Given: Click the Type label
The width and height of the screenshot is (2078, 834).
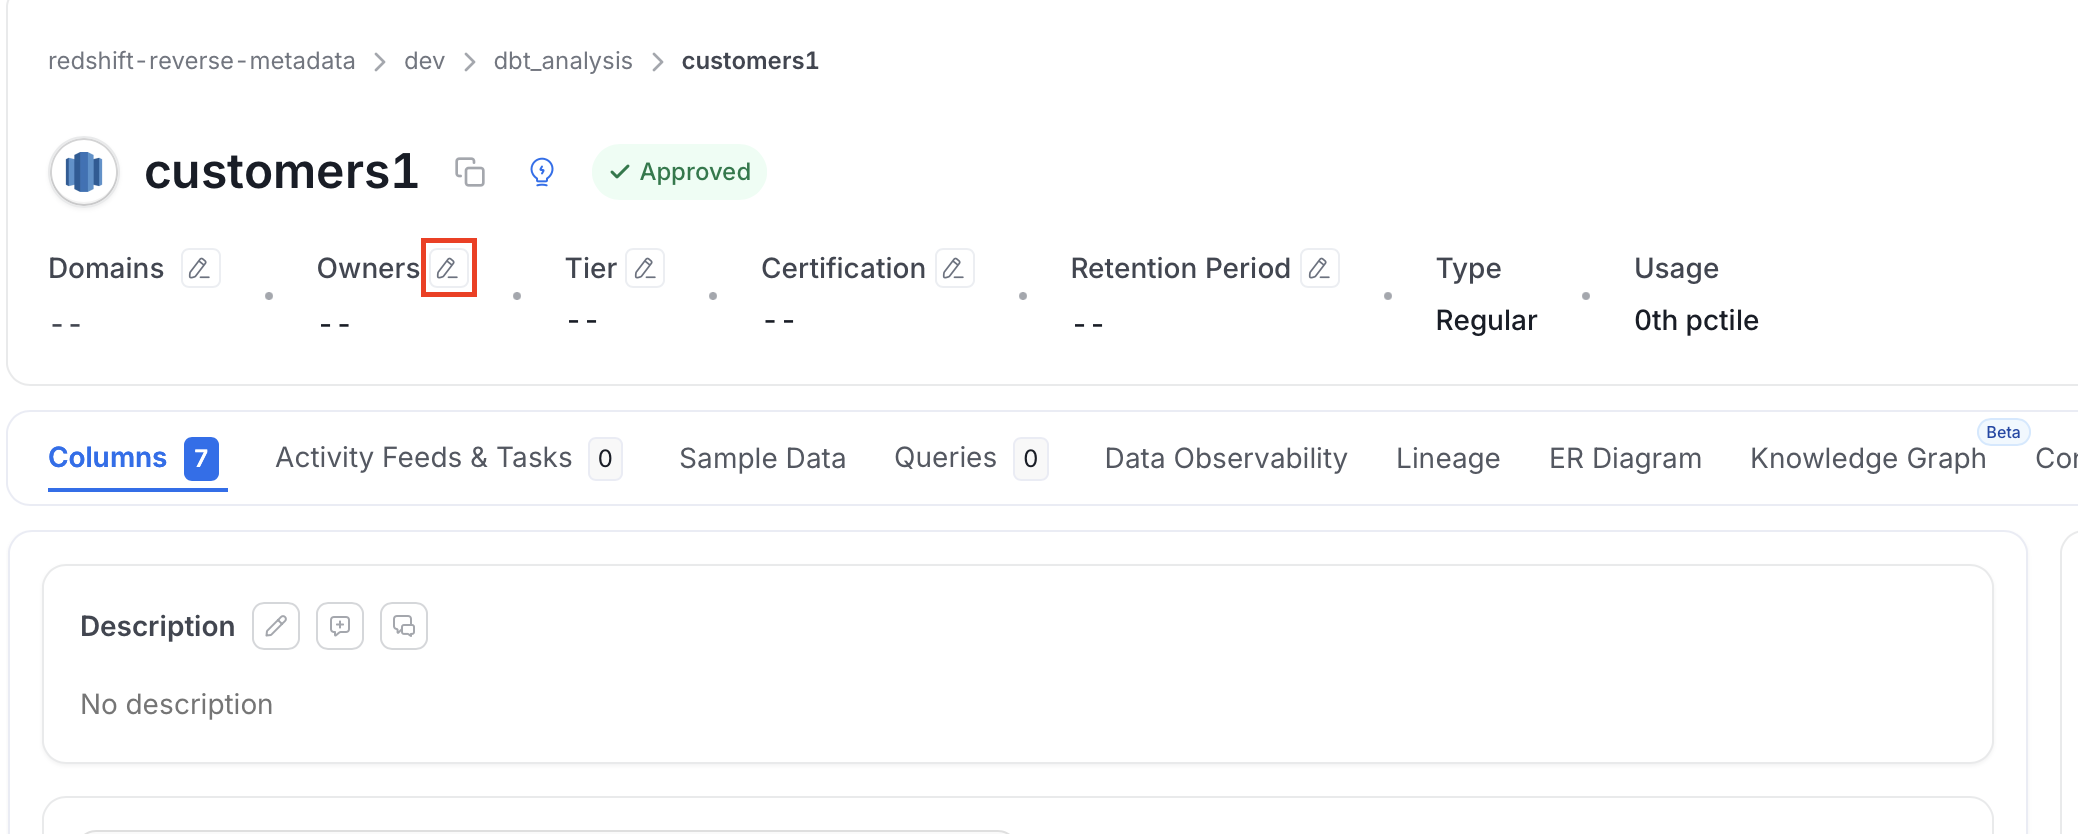Looking at the screenshot, I should [x=1468, y=268].
